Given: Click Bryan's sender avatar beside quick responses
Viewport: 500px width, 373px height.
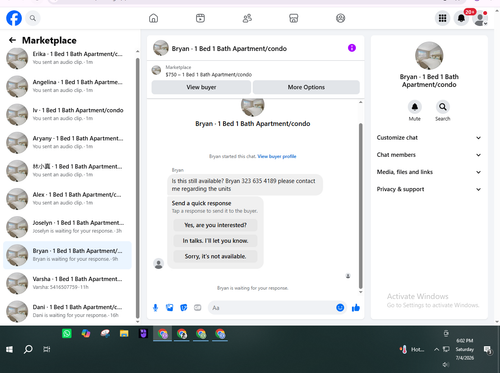Looking at the screenshot, I should point(158,263).
